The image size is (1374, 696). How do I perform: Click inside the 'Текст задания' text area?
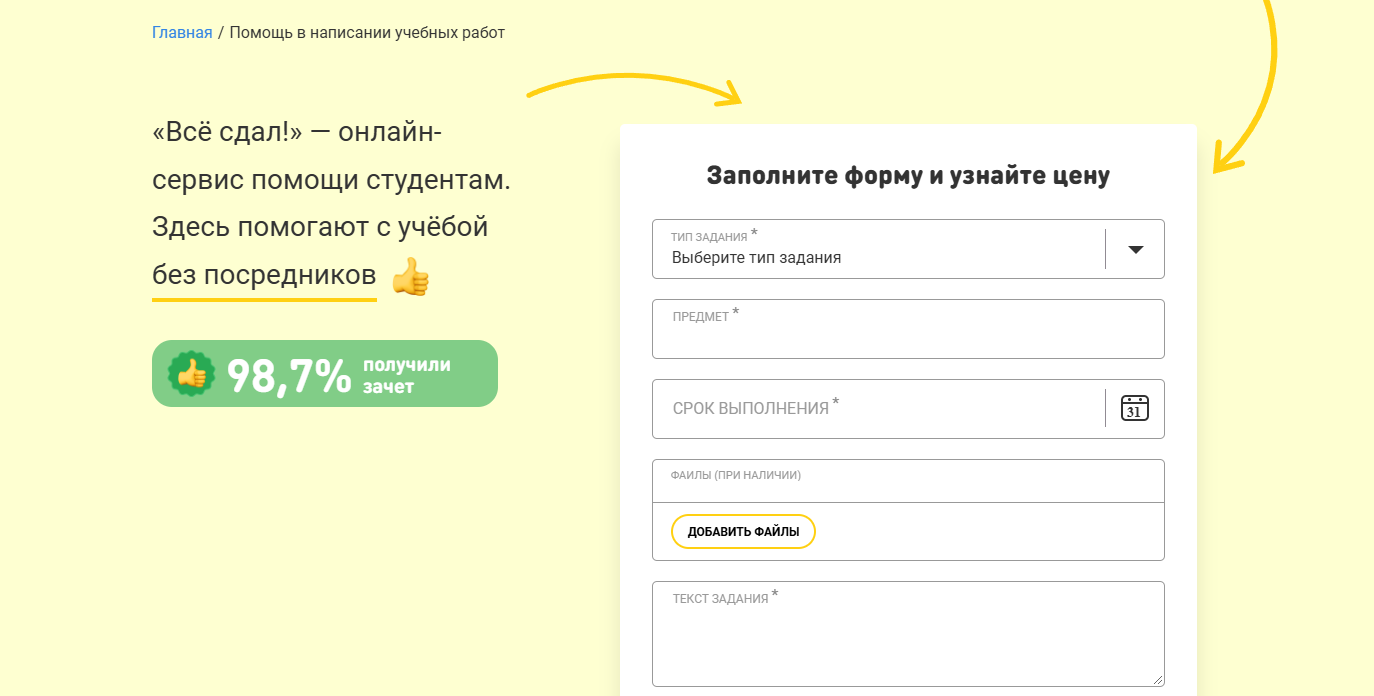coord(908,634)
